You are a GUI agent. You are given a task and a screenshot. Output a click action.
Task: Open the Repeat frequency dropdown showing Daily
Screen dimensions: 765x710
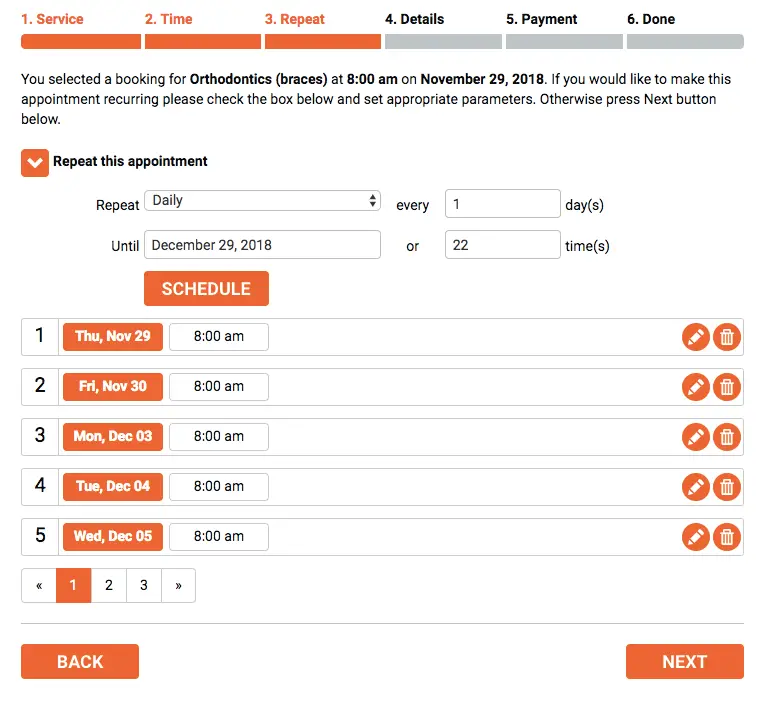tap(262, 201)
